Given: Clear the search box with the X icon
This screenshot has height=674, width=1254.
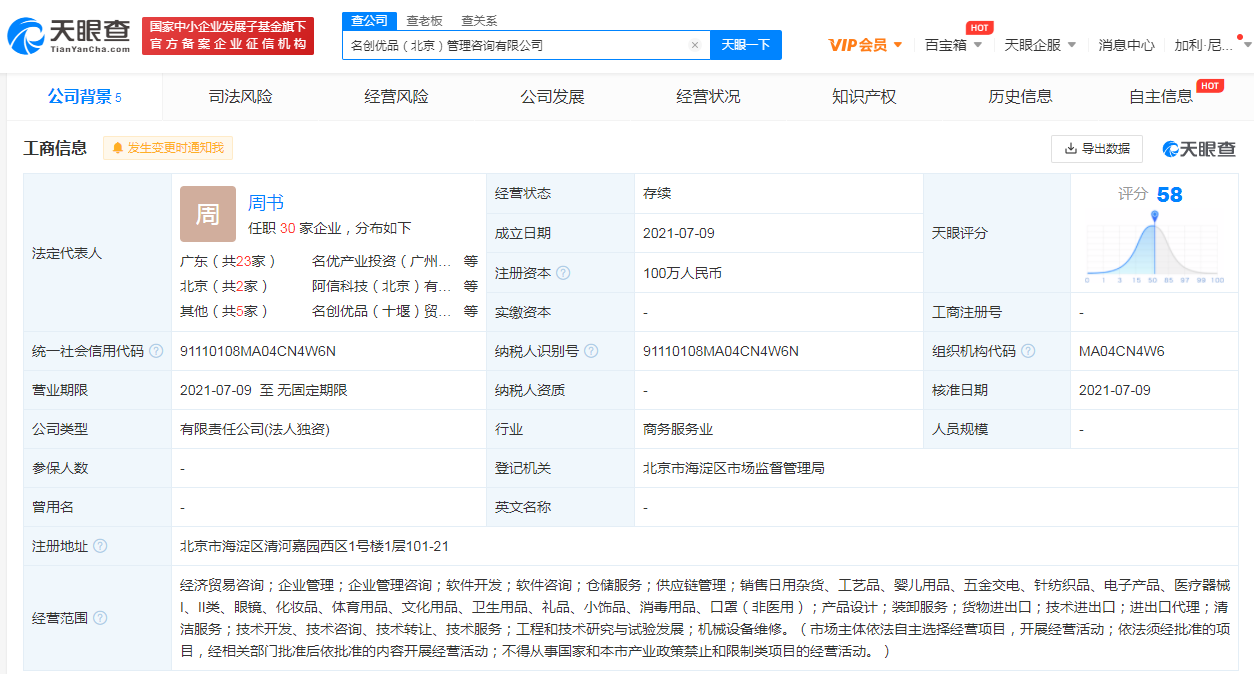Looking at the screenshot, I should [x=694, y=45].
